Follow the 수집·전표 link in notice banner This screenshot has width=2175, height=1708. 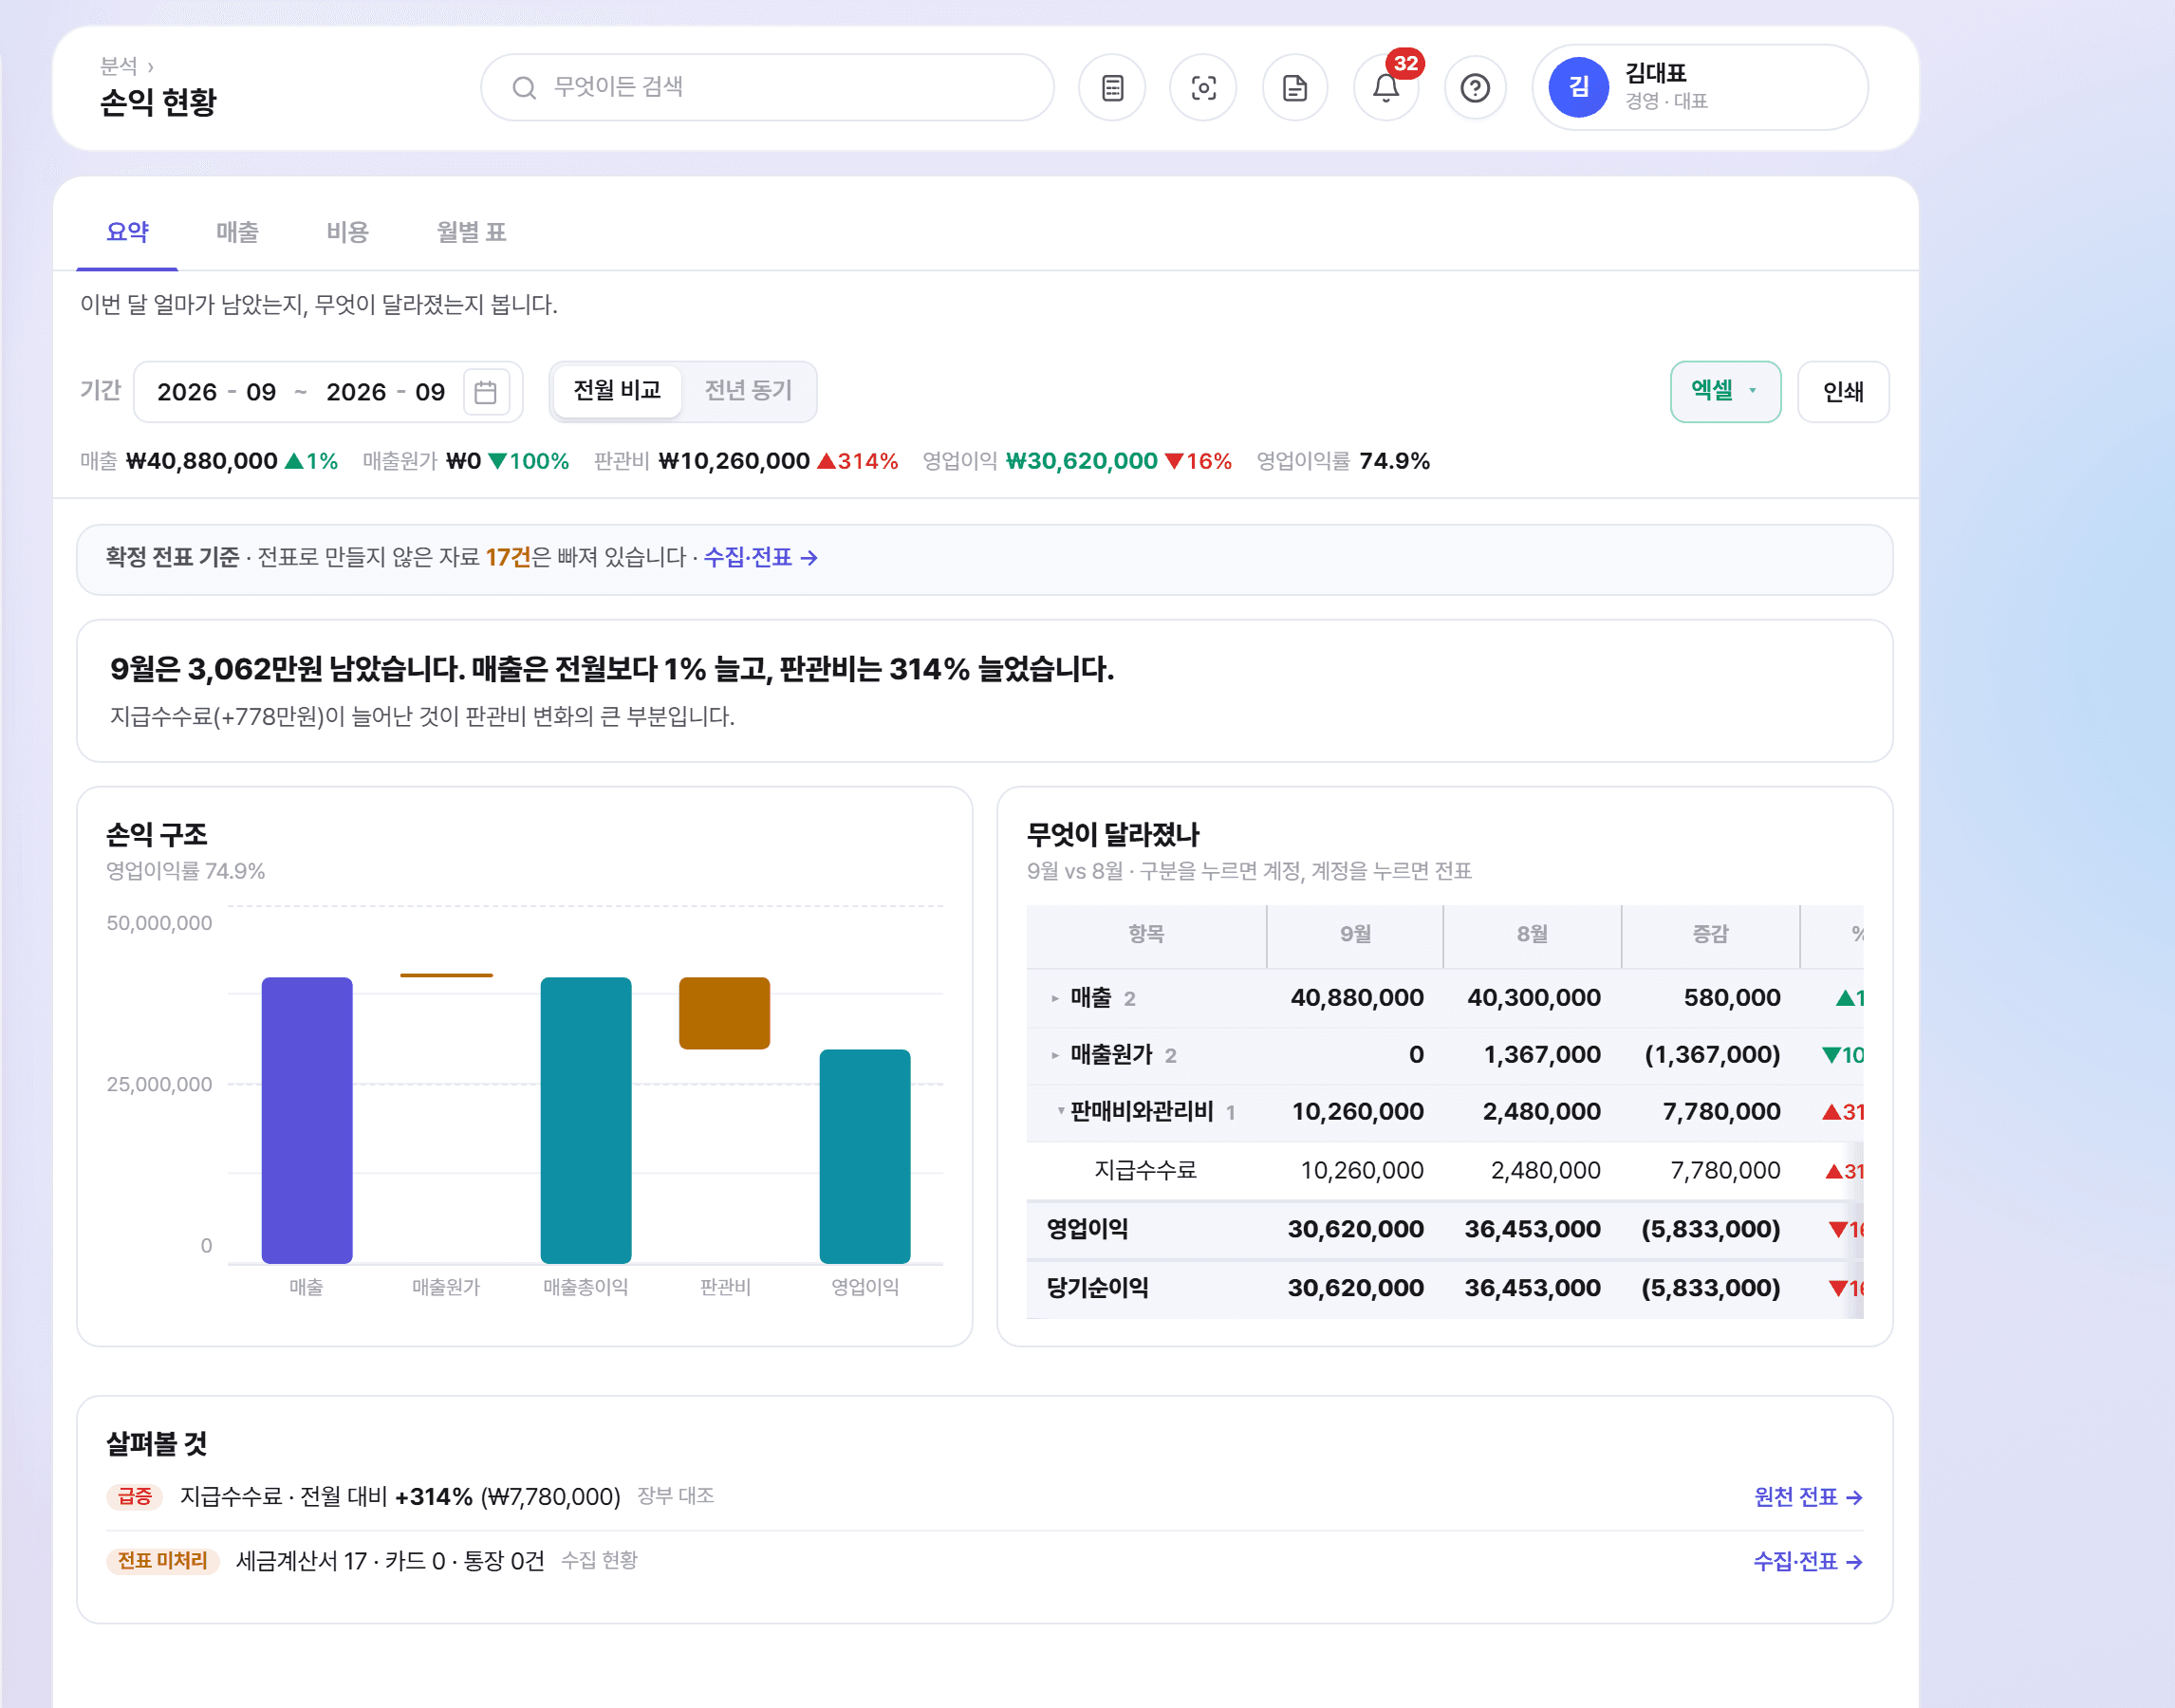tap(760, 558)
